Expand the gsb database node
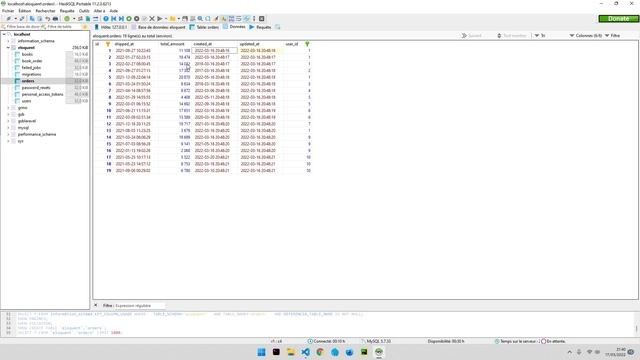The height and width of the screenshot is (360, 640). pyautogui.click(x=8, y=114)
